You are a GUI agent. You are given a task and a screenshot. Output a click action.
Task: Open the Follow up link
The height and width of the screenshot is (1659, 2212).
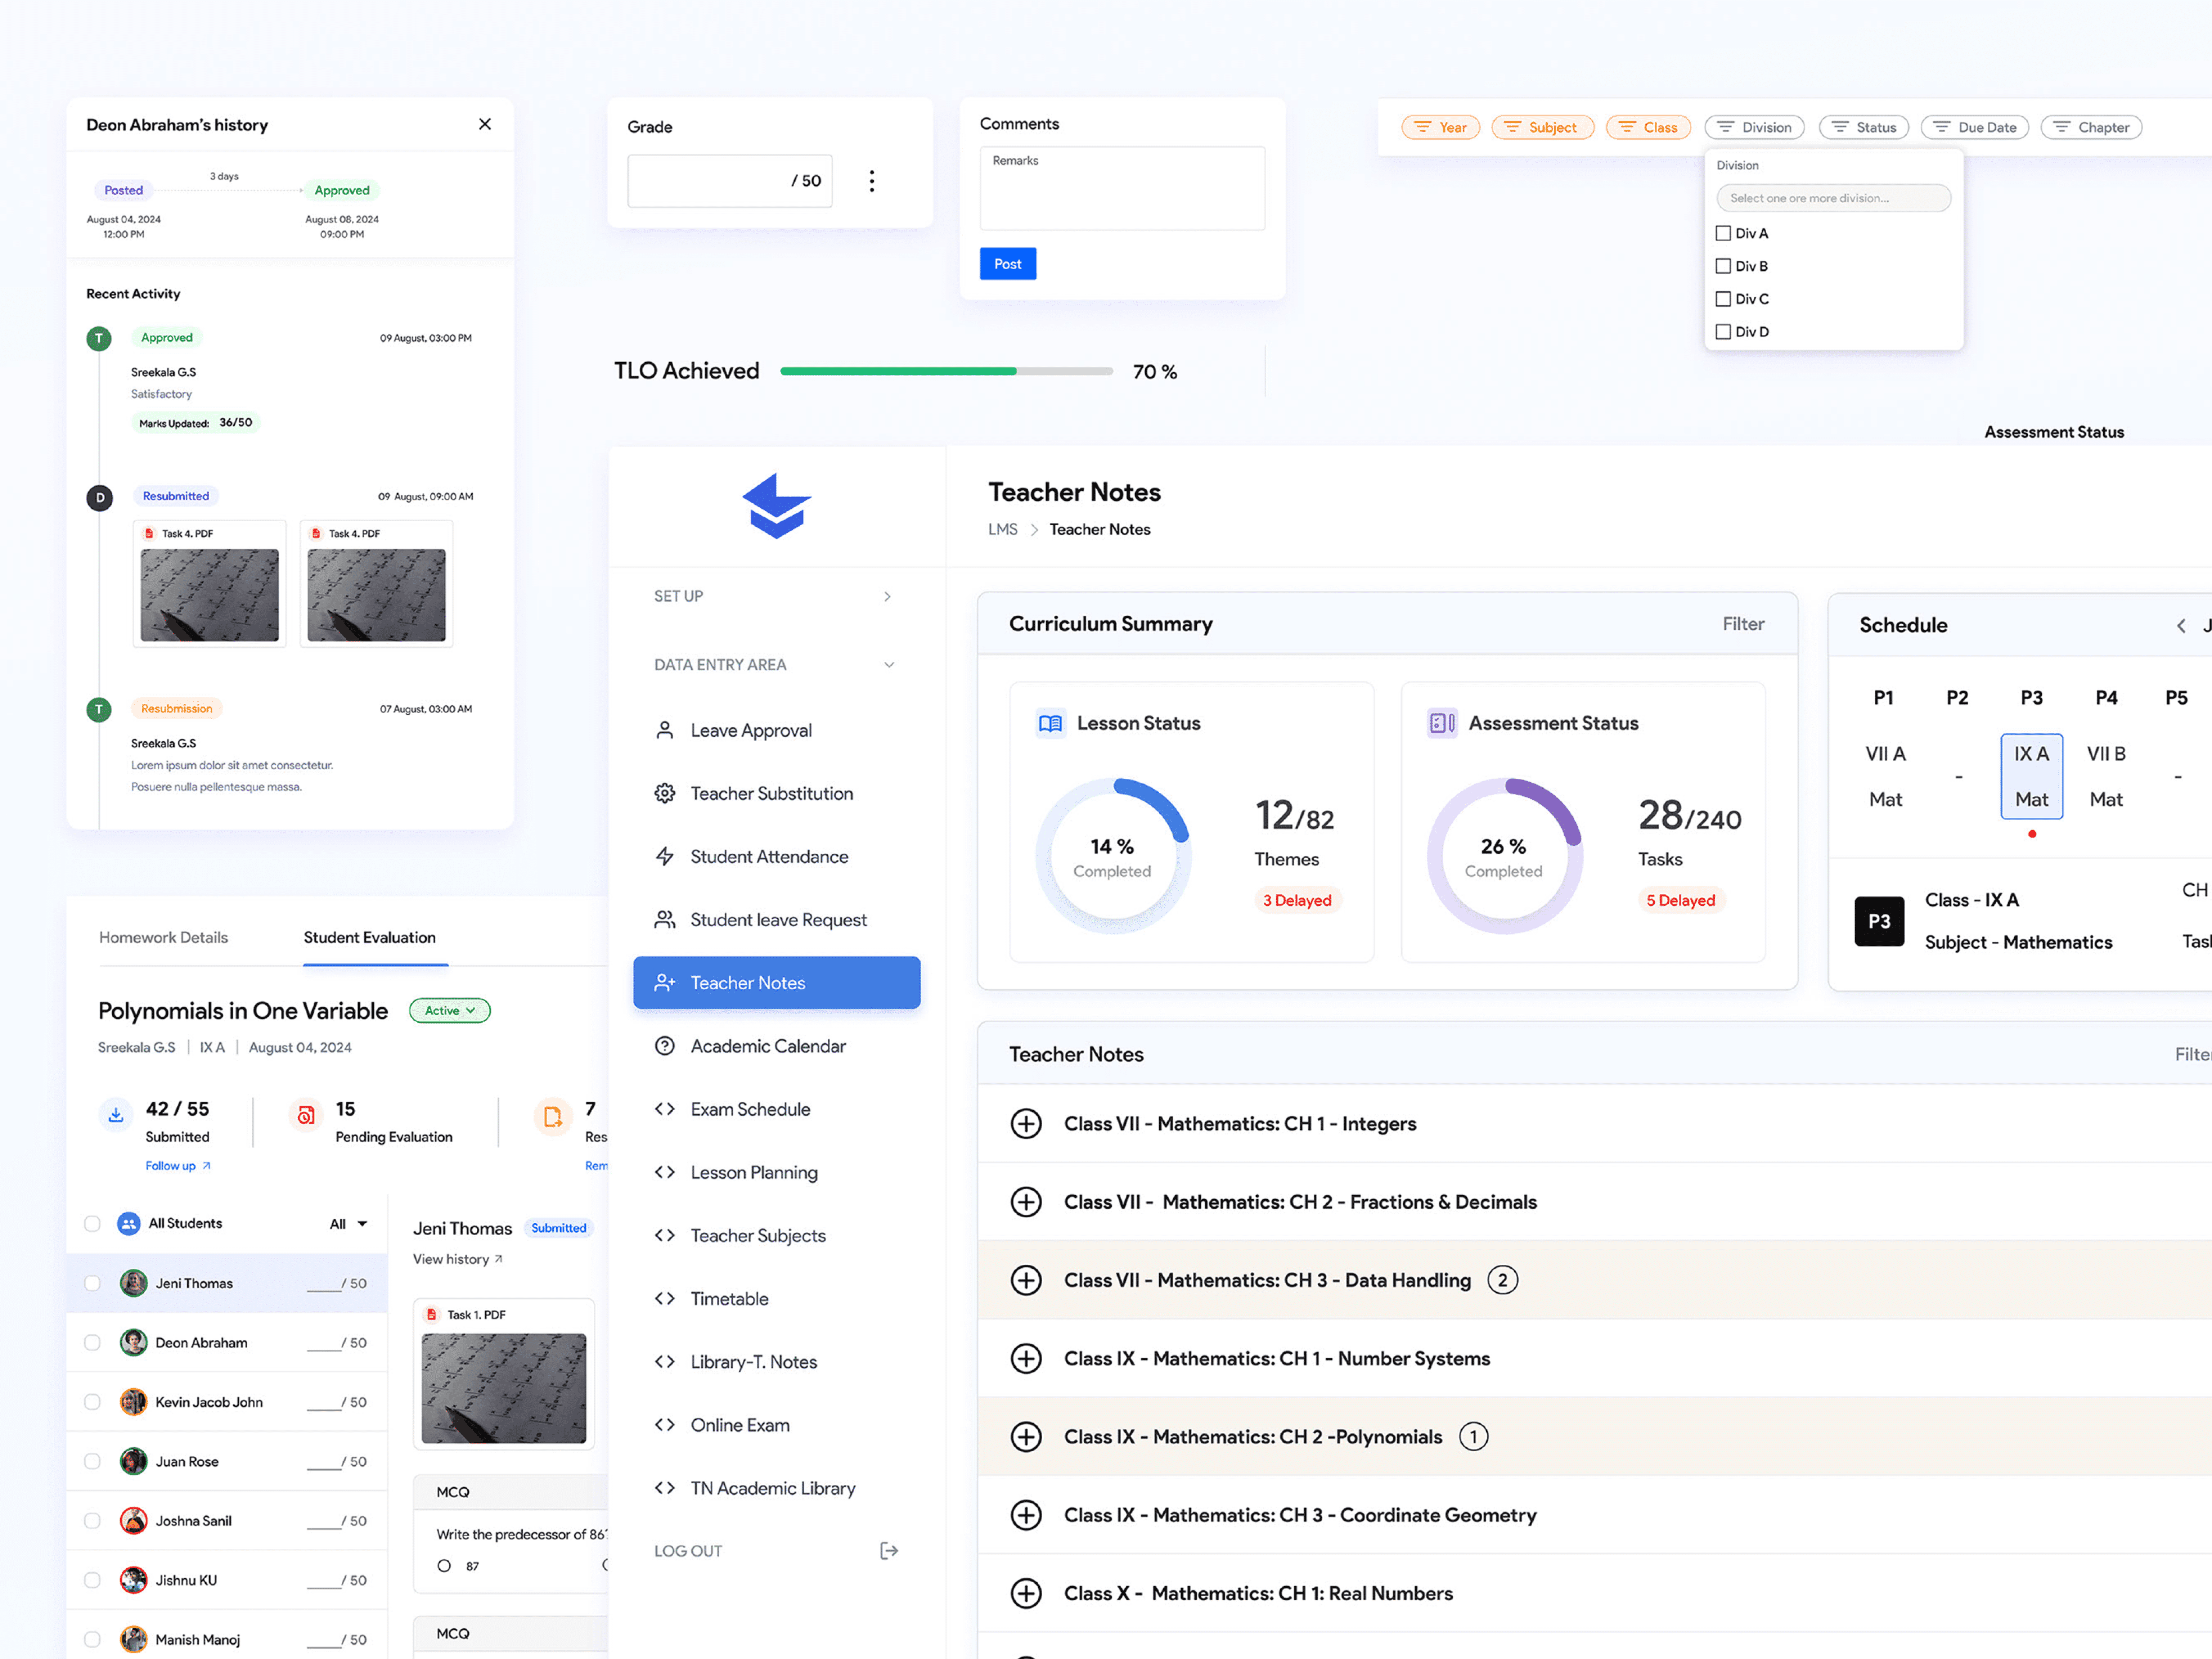[x=177, y=1166]
